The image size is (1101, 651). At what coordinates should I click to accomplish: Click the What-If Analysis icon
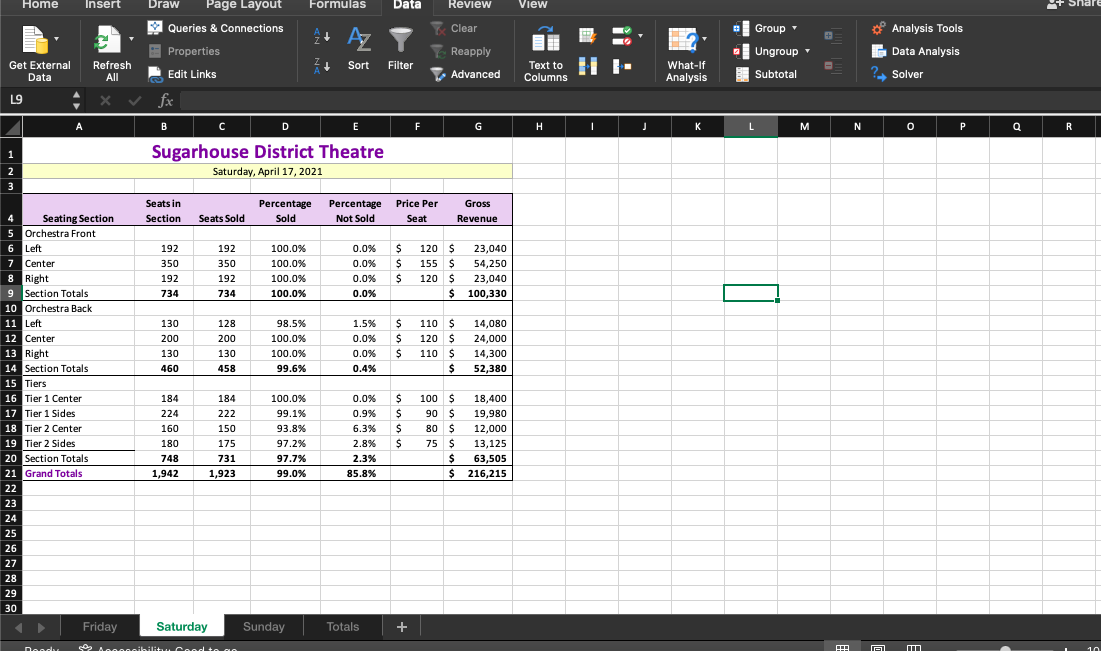(x=683, y=40)
